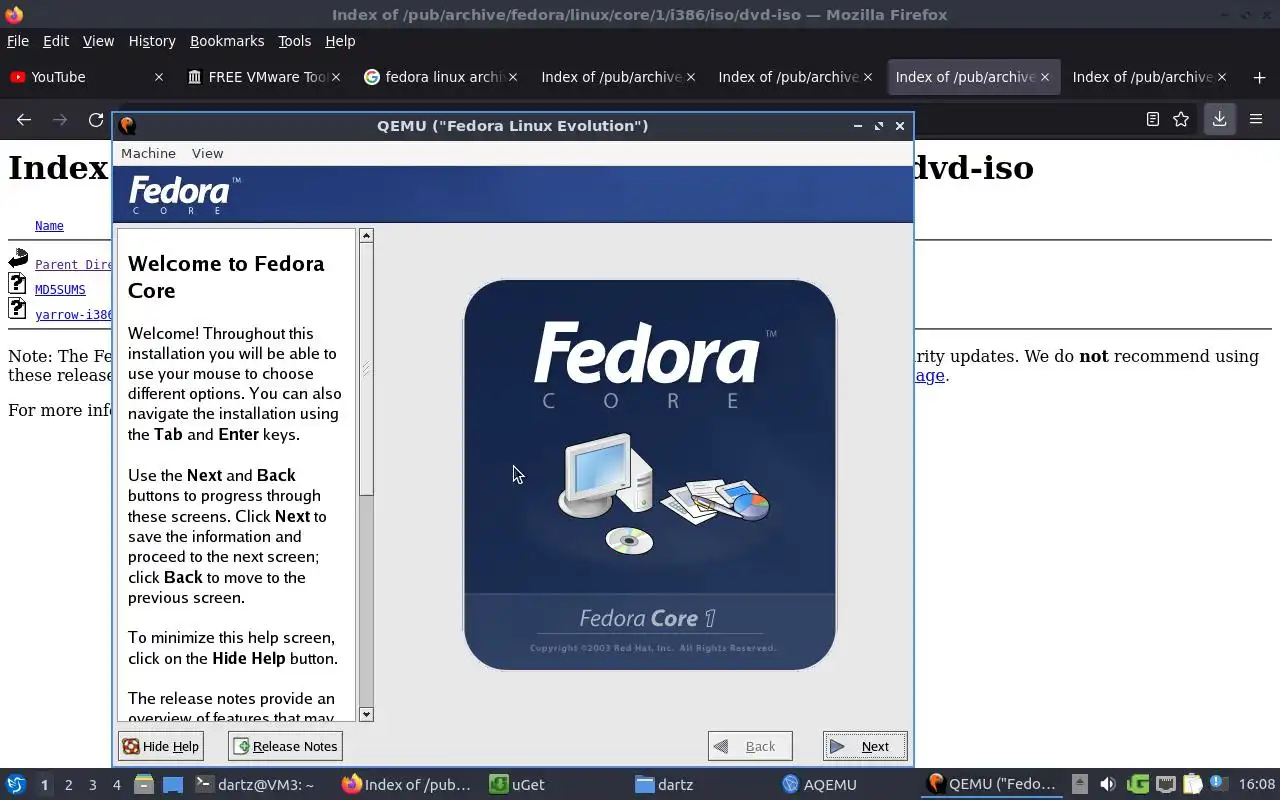Open the Firefox downloads panel
The height and width of the screenshot is (800, 1280).
(1219, 119)
